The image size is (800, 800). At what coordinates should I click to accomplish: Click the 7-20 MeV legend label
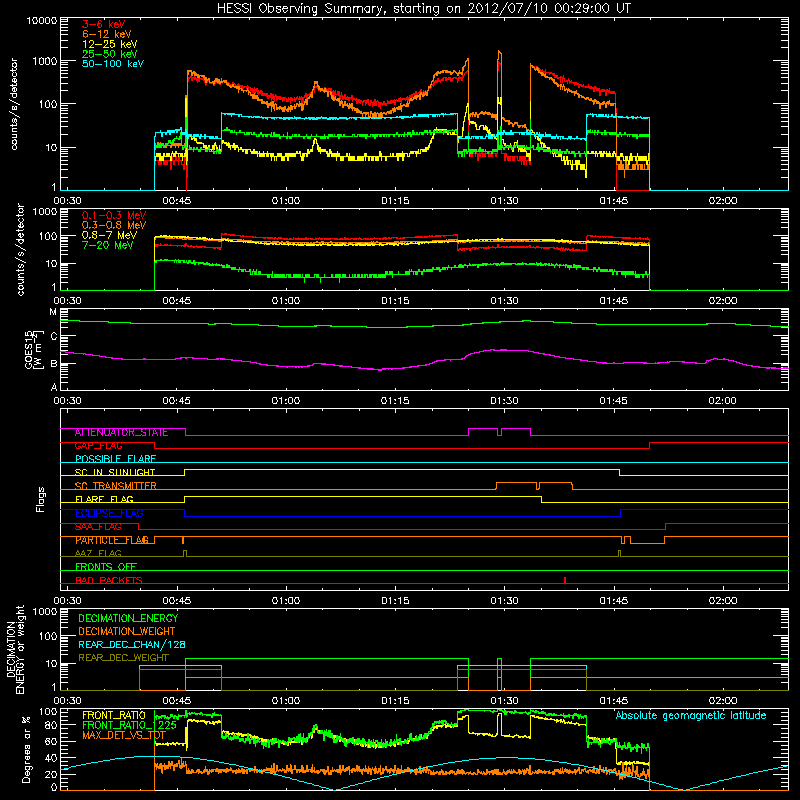point(108,245)
